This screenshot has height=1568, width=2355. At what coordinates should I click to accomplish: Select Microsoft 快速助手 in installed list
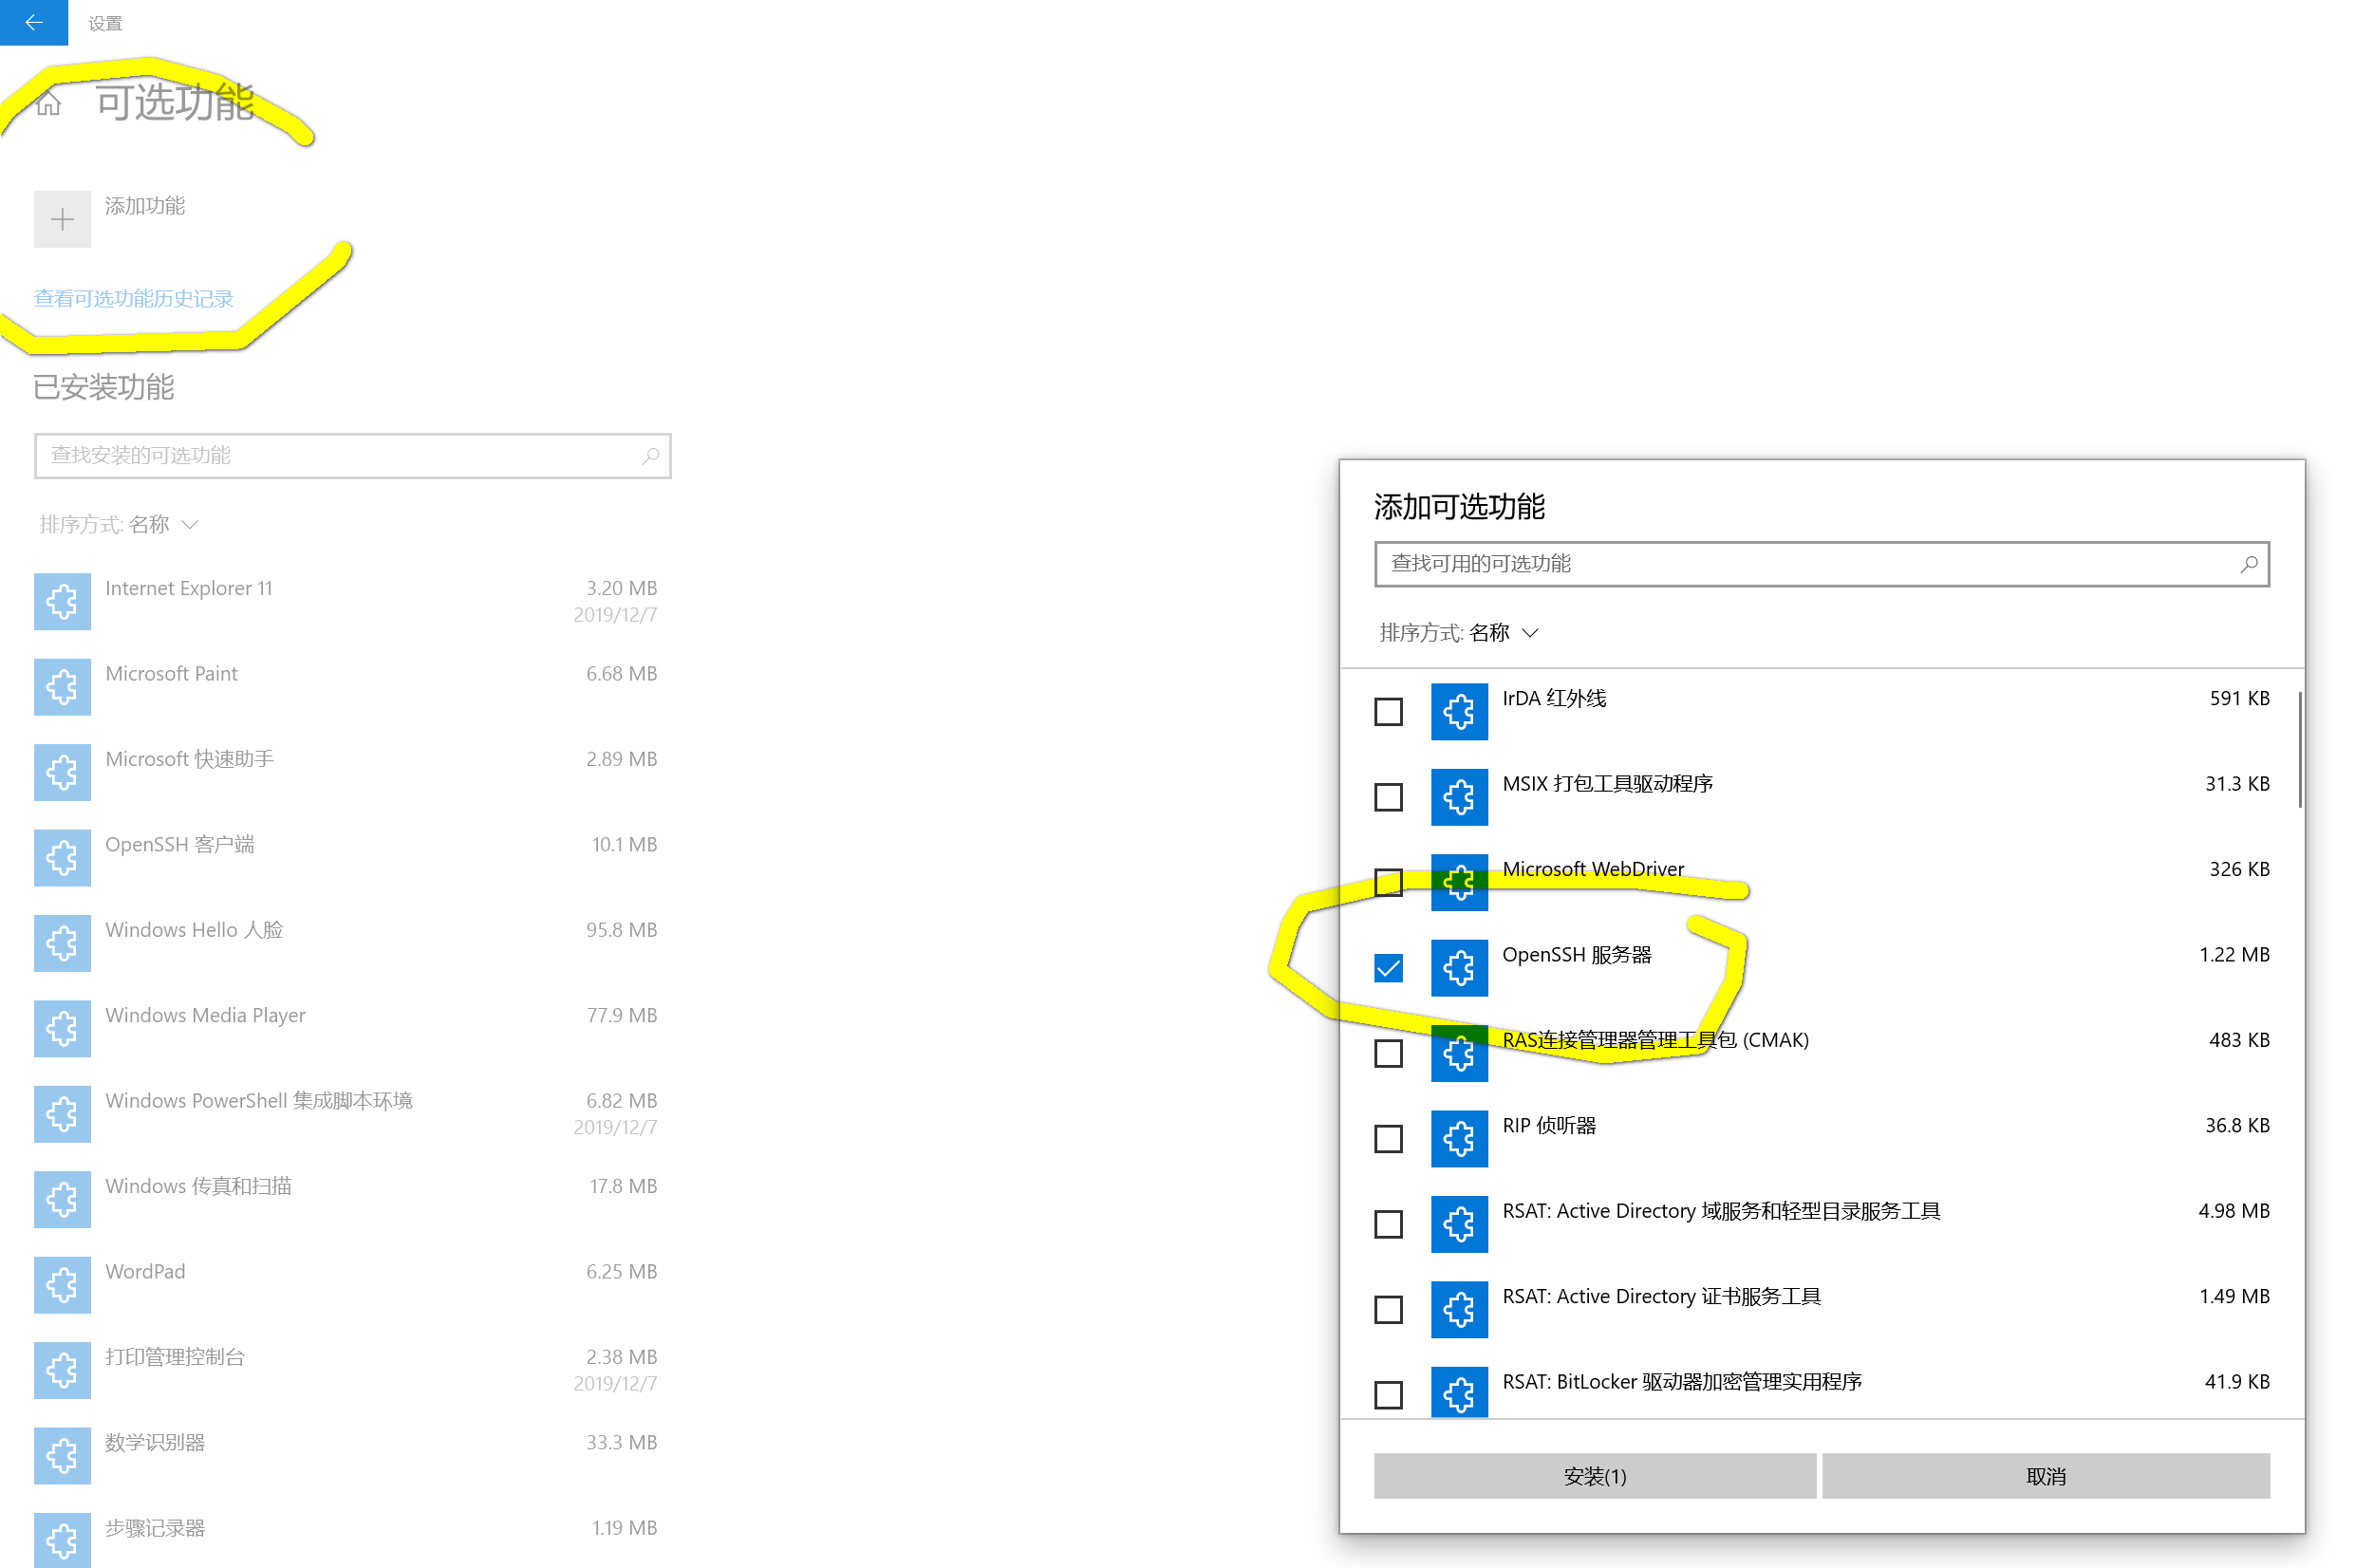[346, 773]
